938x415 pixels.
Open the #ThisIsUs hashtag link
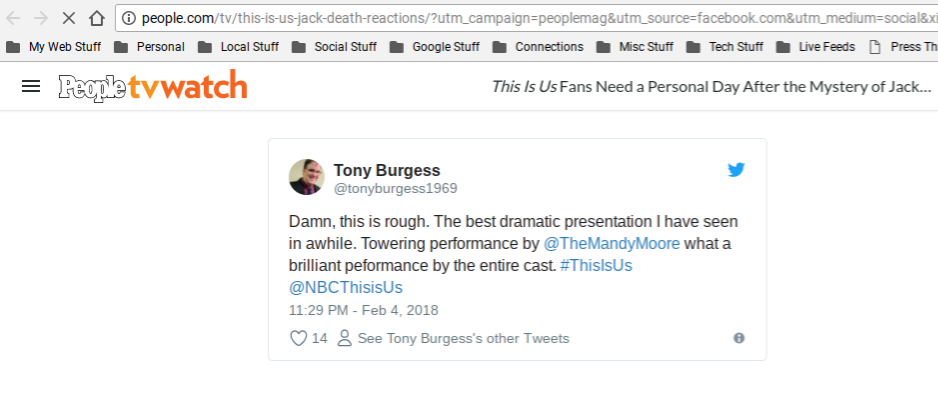click(596, 266)
